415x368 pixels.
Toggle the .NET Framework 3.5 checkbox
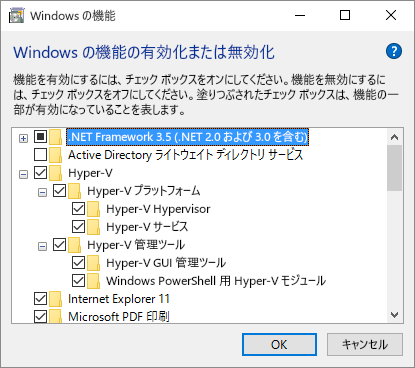40,137
